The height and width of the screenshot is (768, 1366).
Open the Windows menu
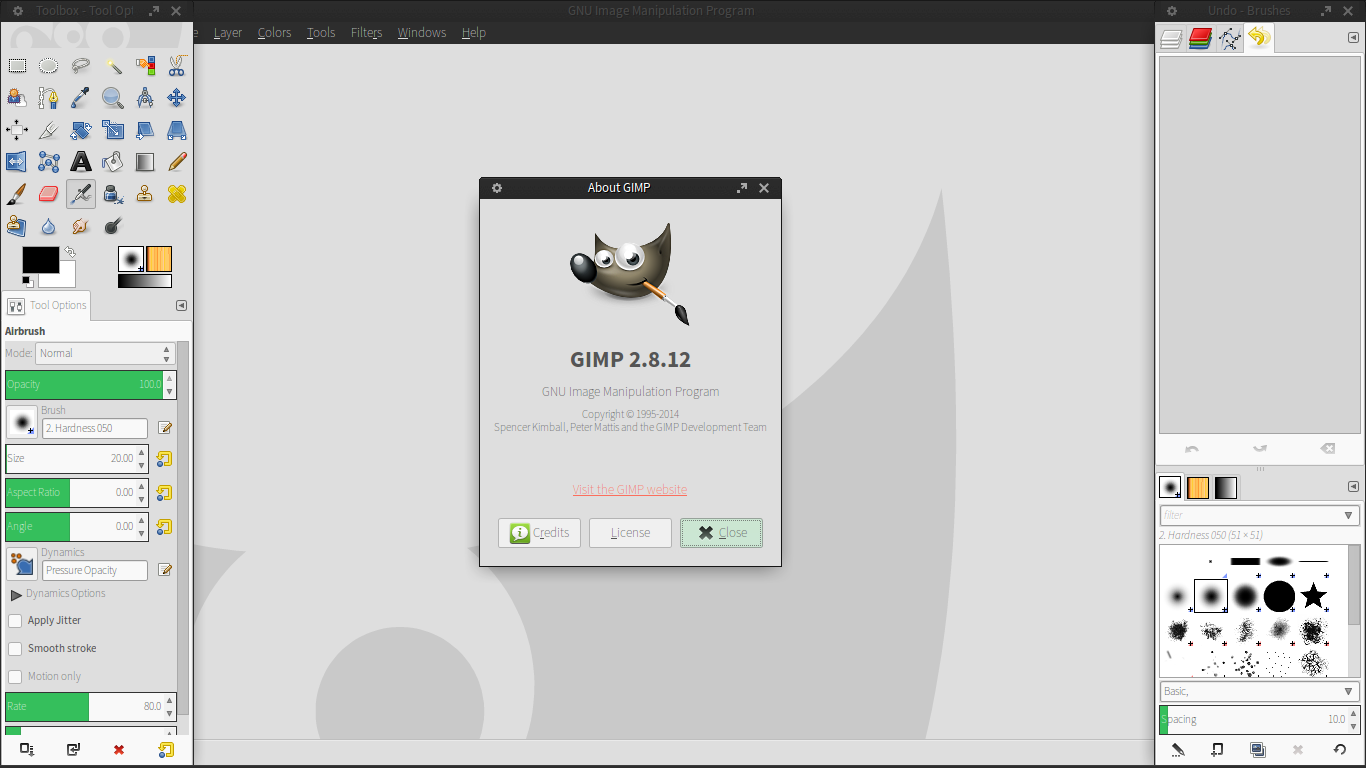422,32
